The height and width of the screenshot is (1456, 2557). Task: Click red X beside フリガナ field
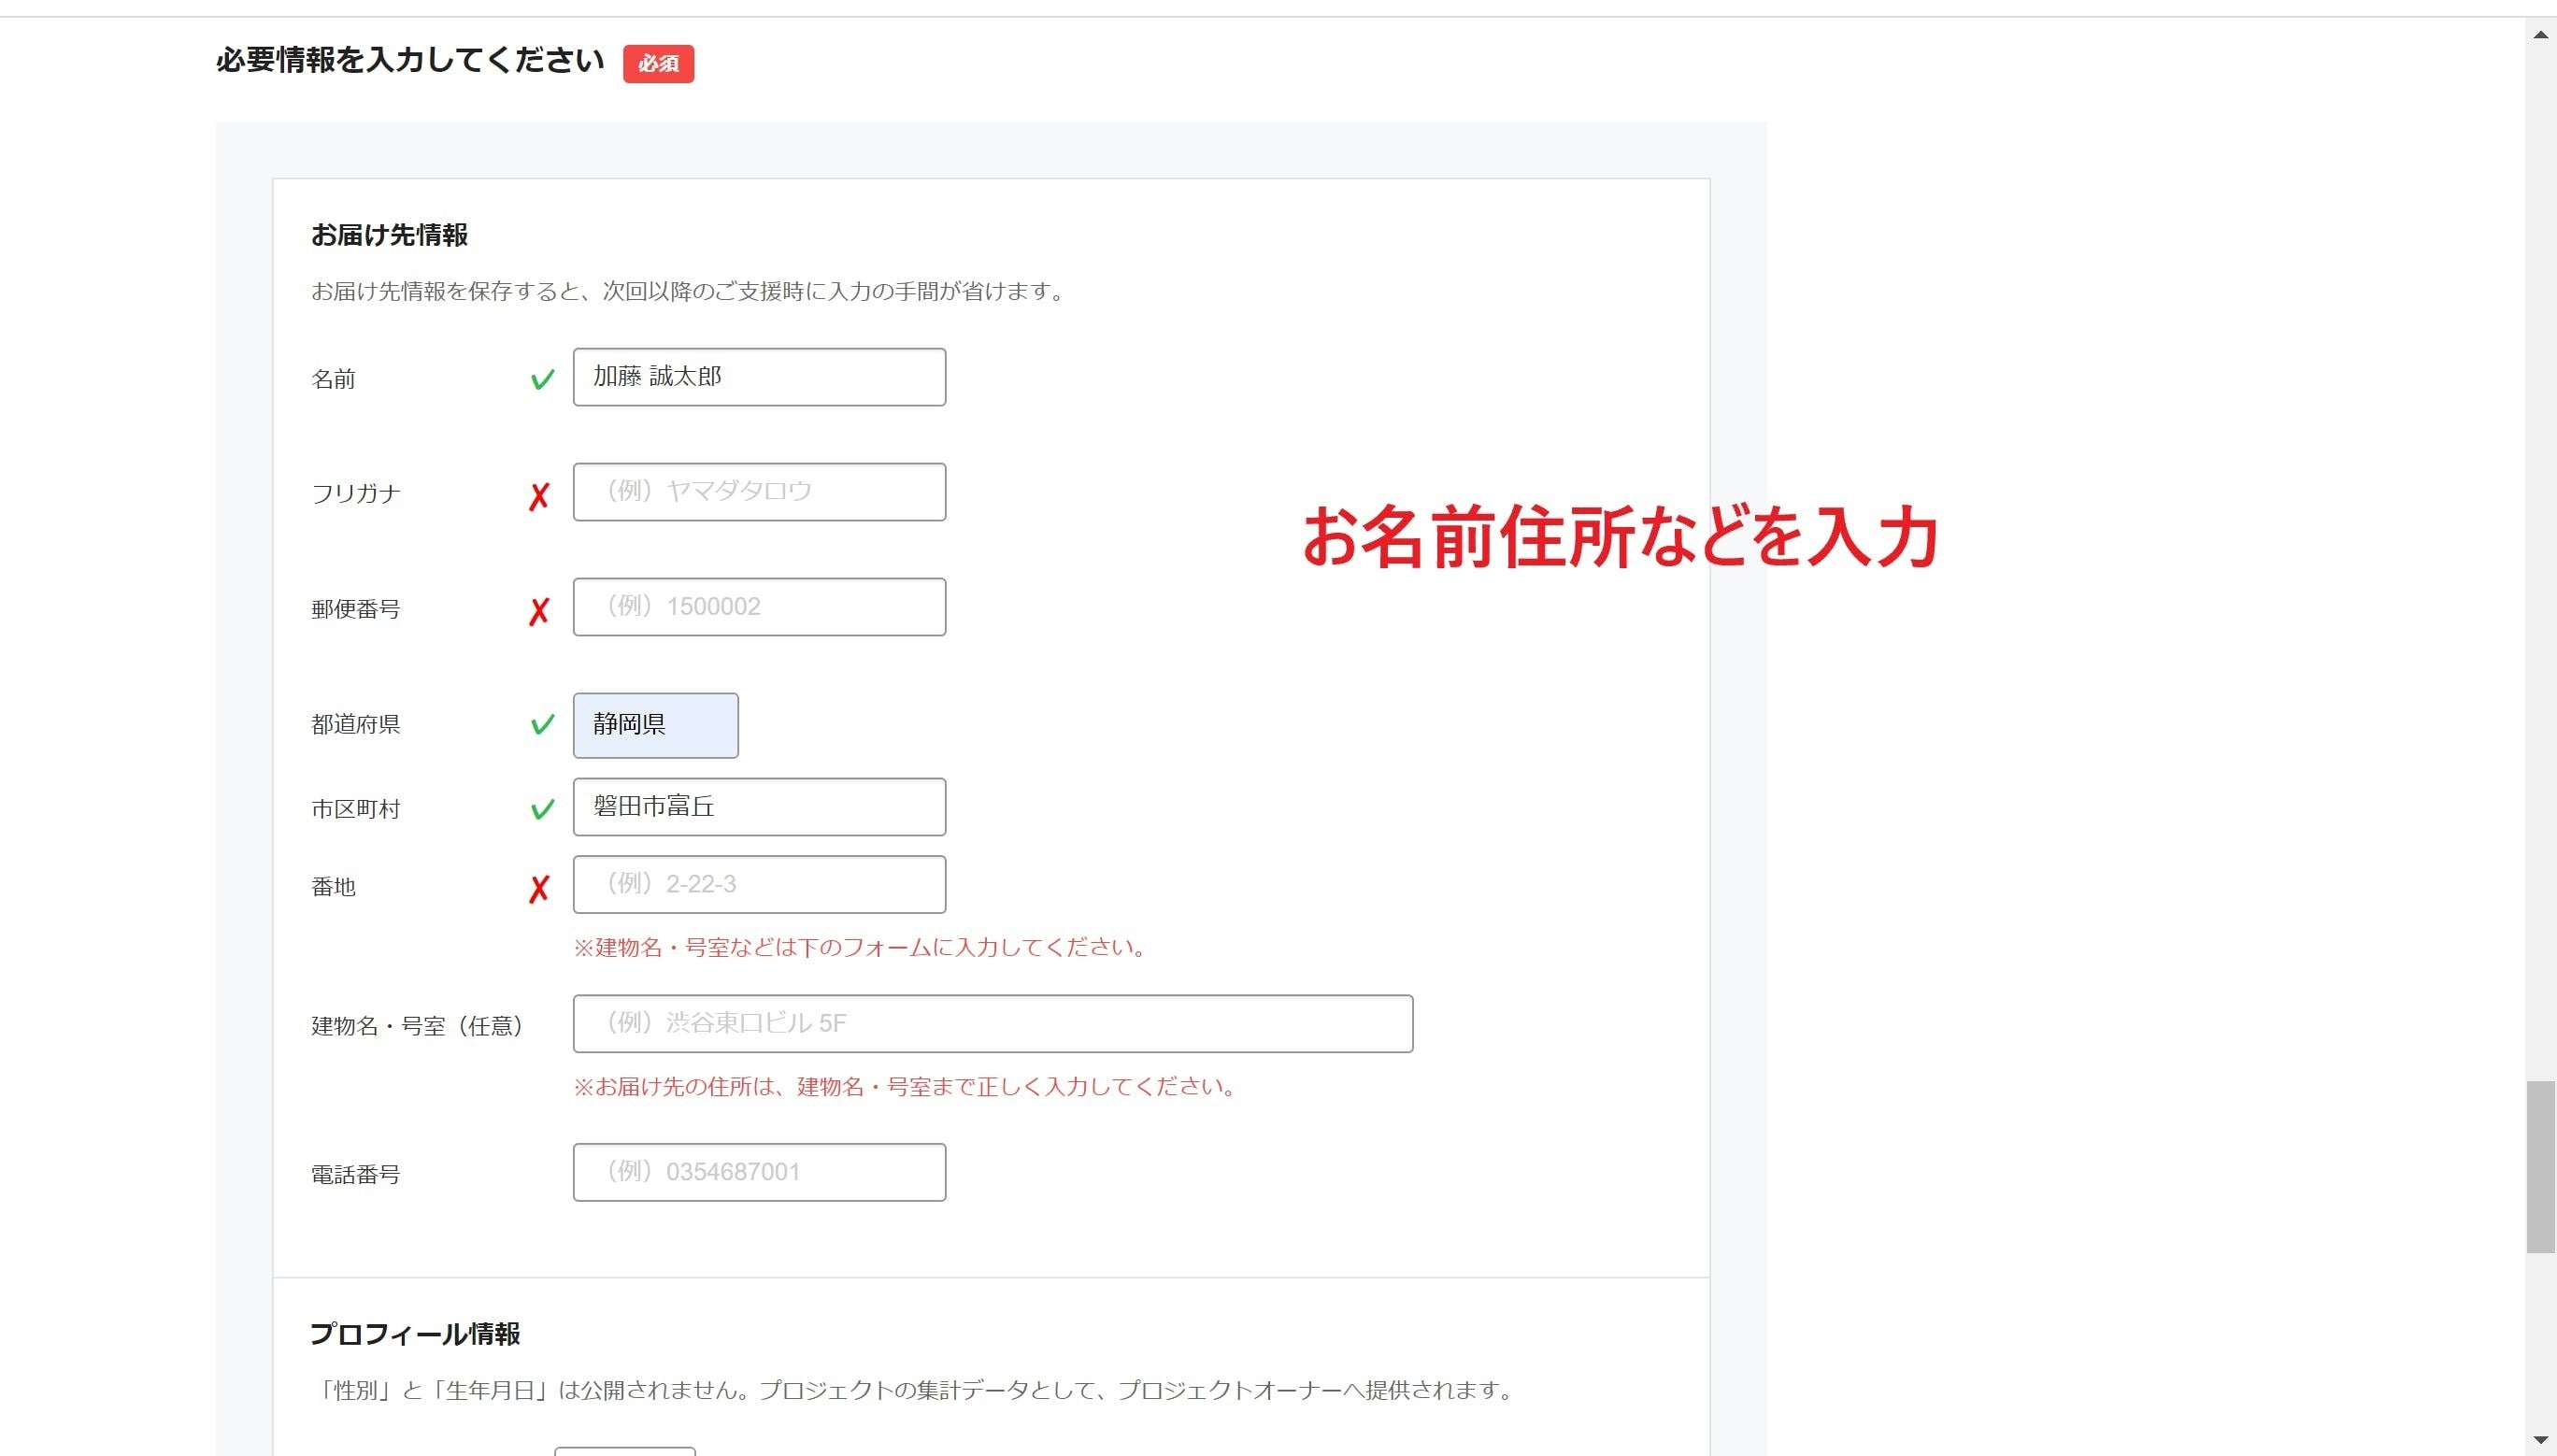click(x=539, y=496)
